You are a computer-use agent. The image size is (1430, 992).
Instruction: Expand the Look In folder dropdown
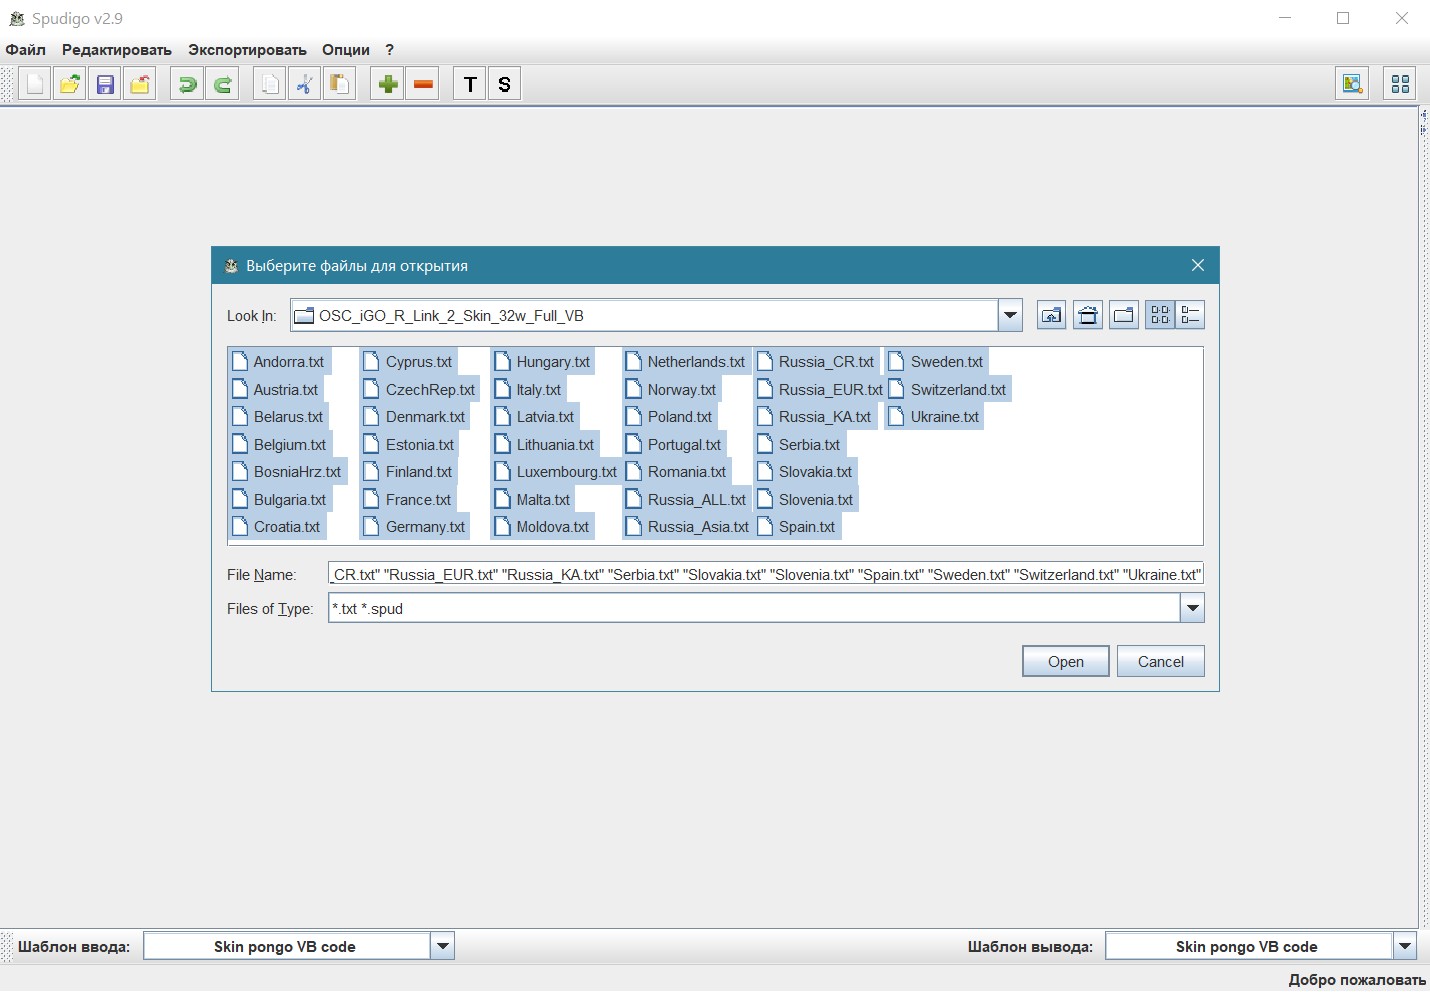[1010, 315]
